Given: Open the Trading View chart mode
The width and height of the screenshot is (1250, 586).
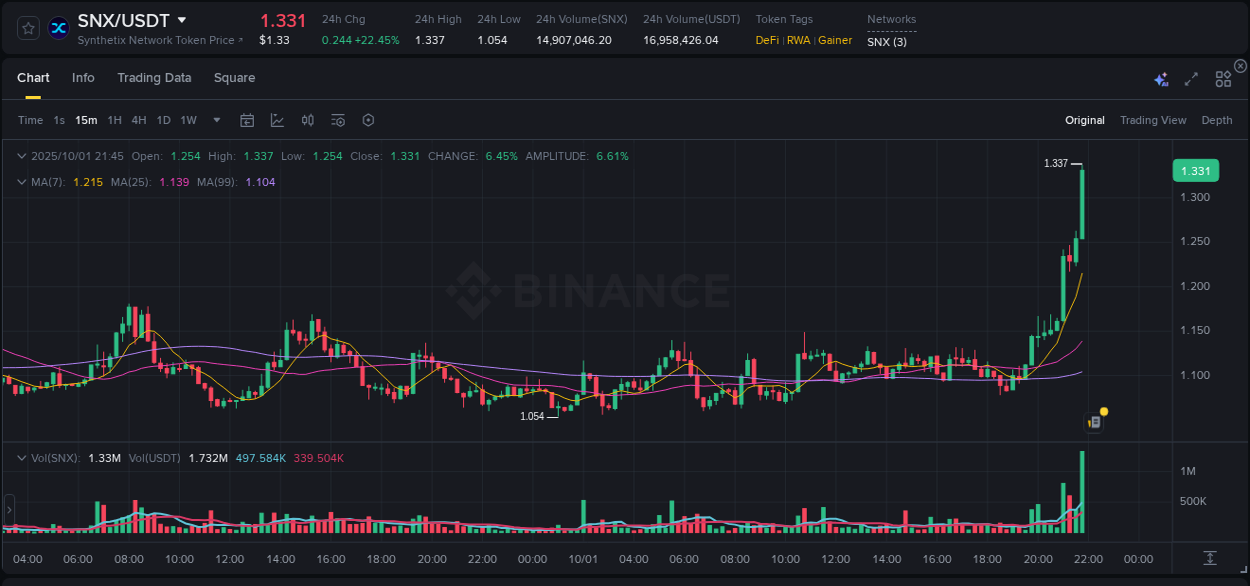Looking at the screenshot, I should 1153,119.
